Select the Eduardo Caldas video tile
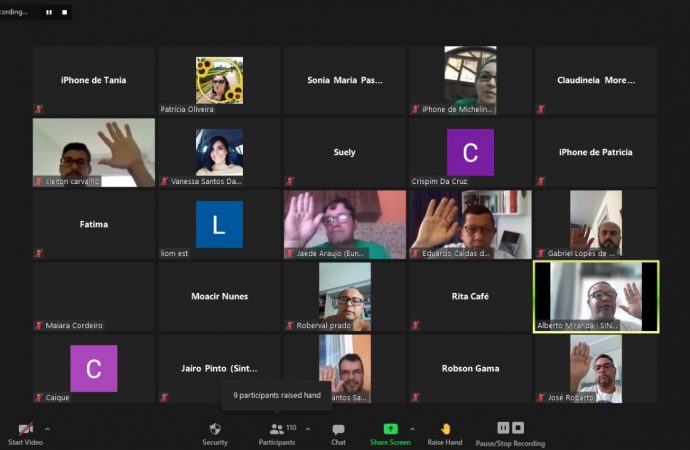Image resolution: width=690 pixels, height=450 pixels. pos(470,224)
